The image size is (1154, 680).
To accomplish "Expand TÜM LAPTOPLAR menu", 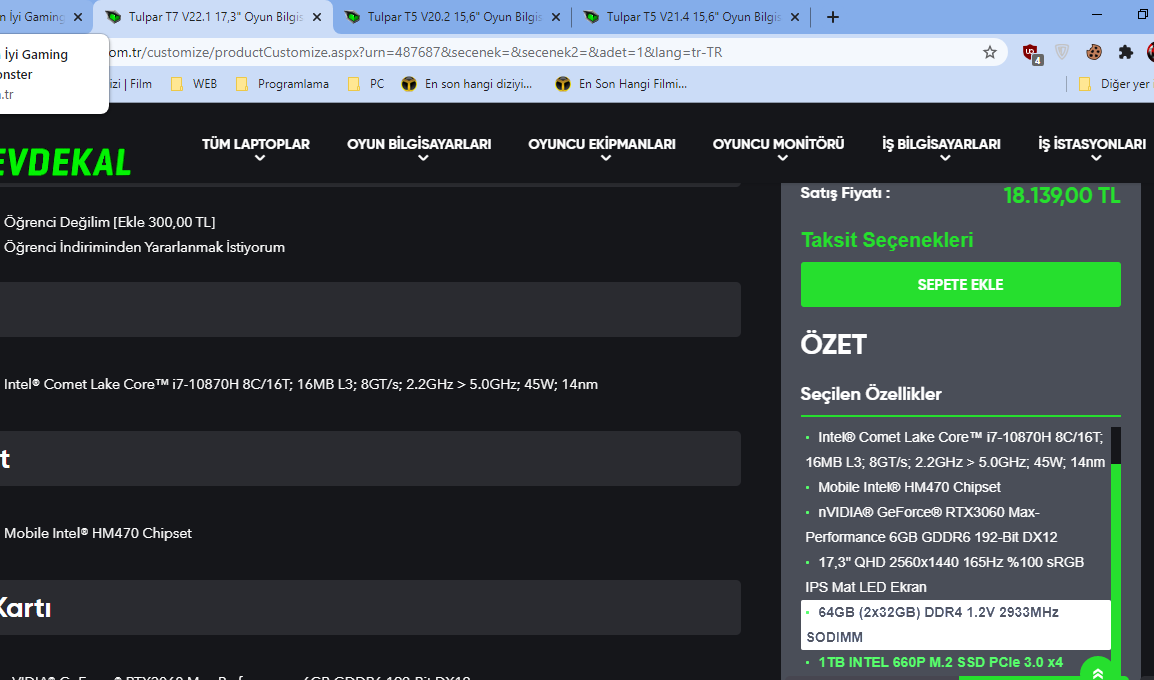I will point(256,147).
